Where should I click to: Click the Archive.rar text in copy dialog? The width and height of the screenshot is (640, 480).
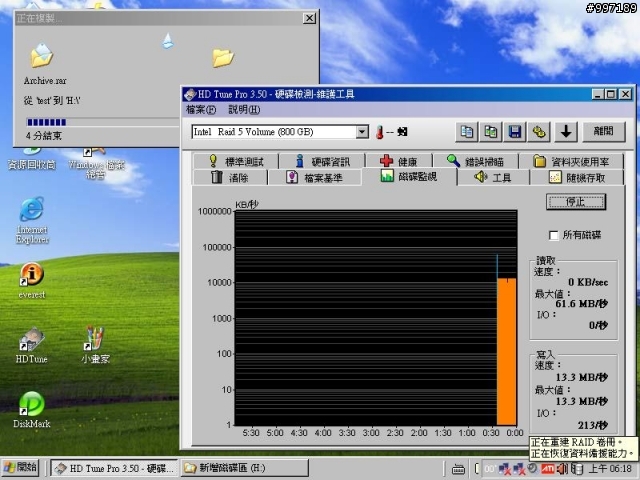[45, 81]
